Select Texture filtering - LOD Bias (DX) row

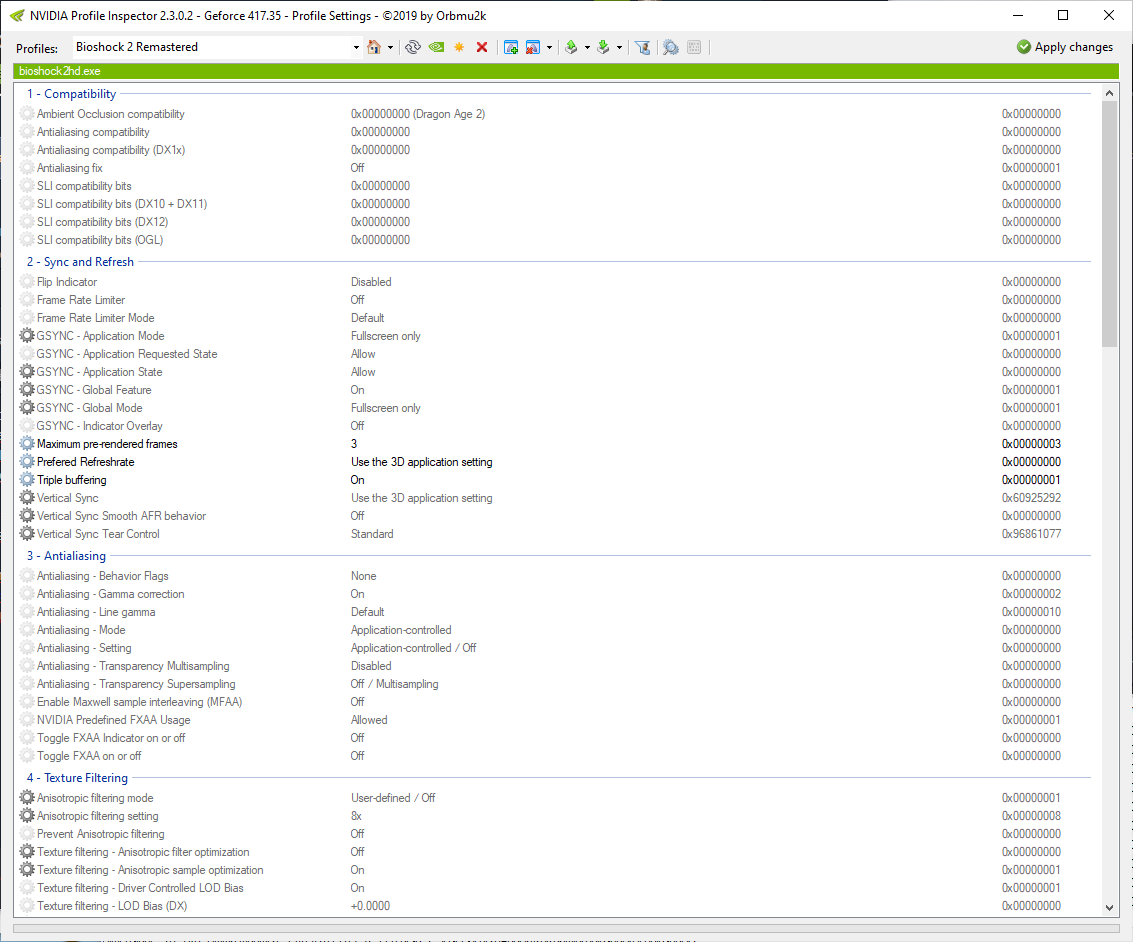coord(554,906)
